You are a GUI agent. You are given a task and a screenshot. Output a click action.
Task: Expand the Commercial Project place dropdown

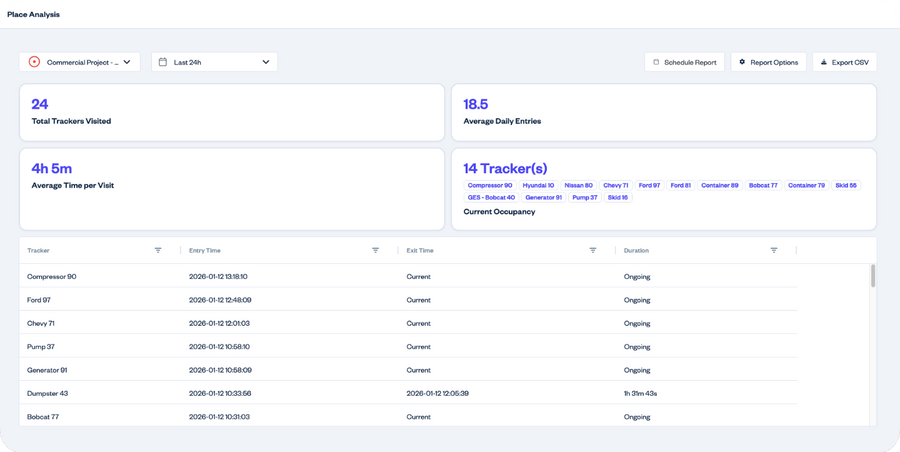pos(127,62)
